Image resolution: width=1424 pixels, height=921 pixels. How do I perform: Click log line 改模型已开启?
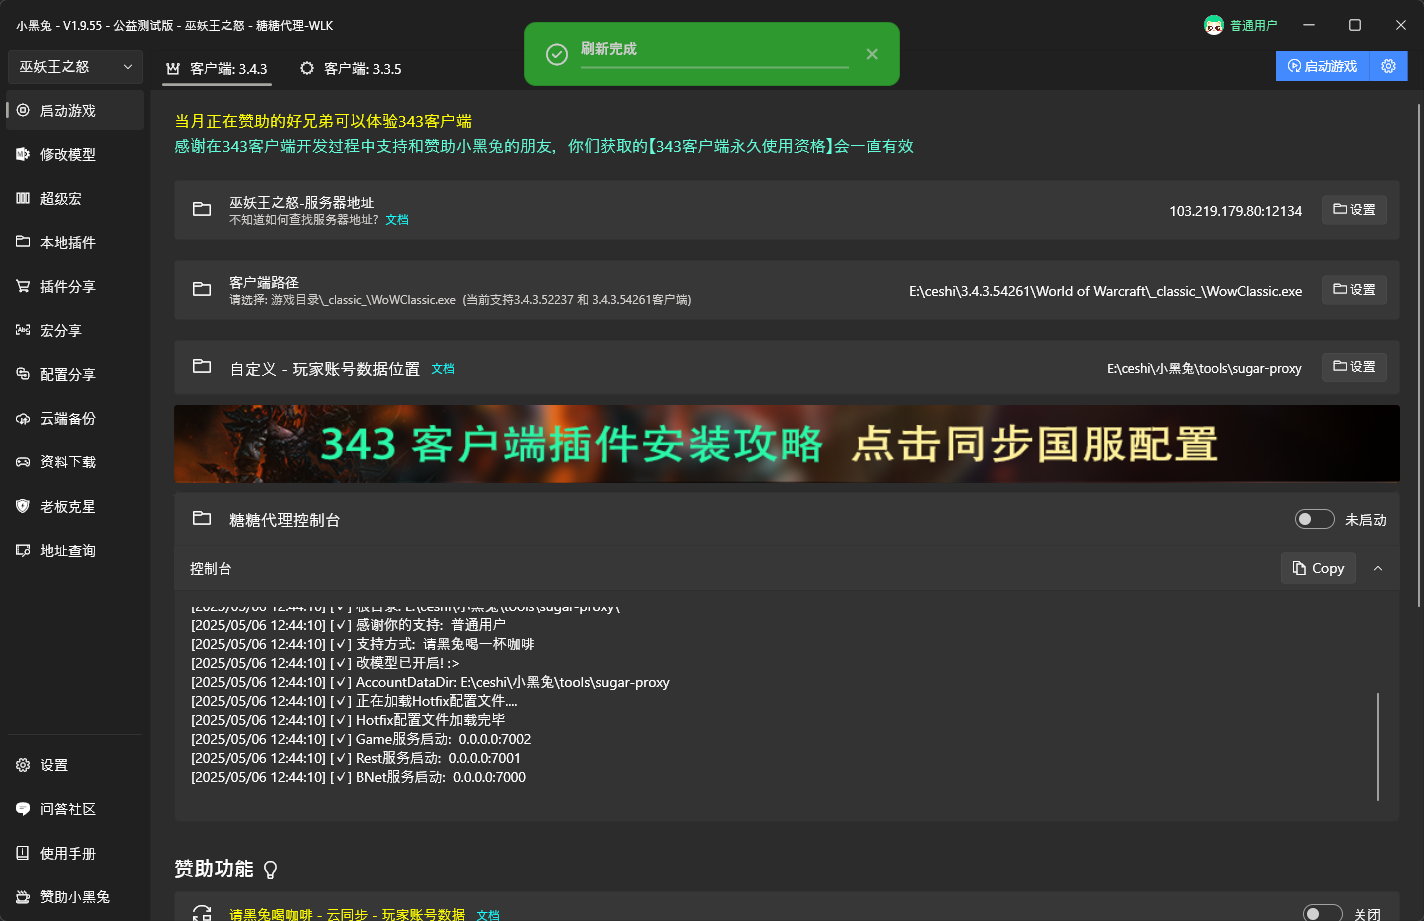click(x=325, y=663)
